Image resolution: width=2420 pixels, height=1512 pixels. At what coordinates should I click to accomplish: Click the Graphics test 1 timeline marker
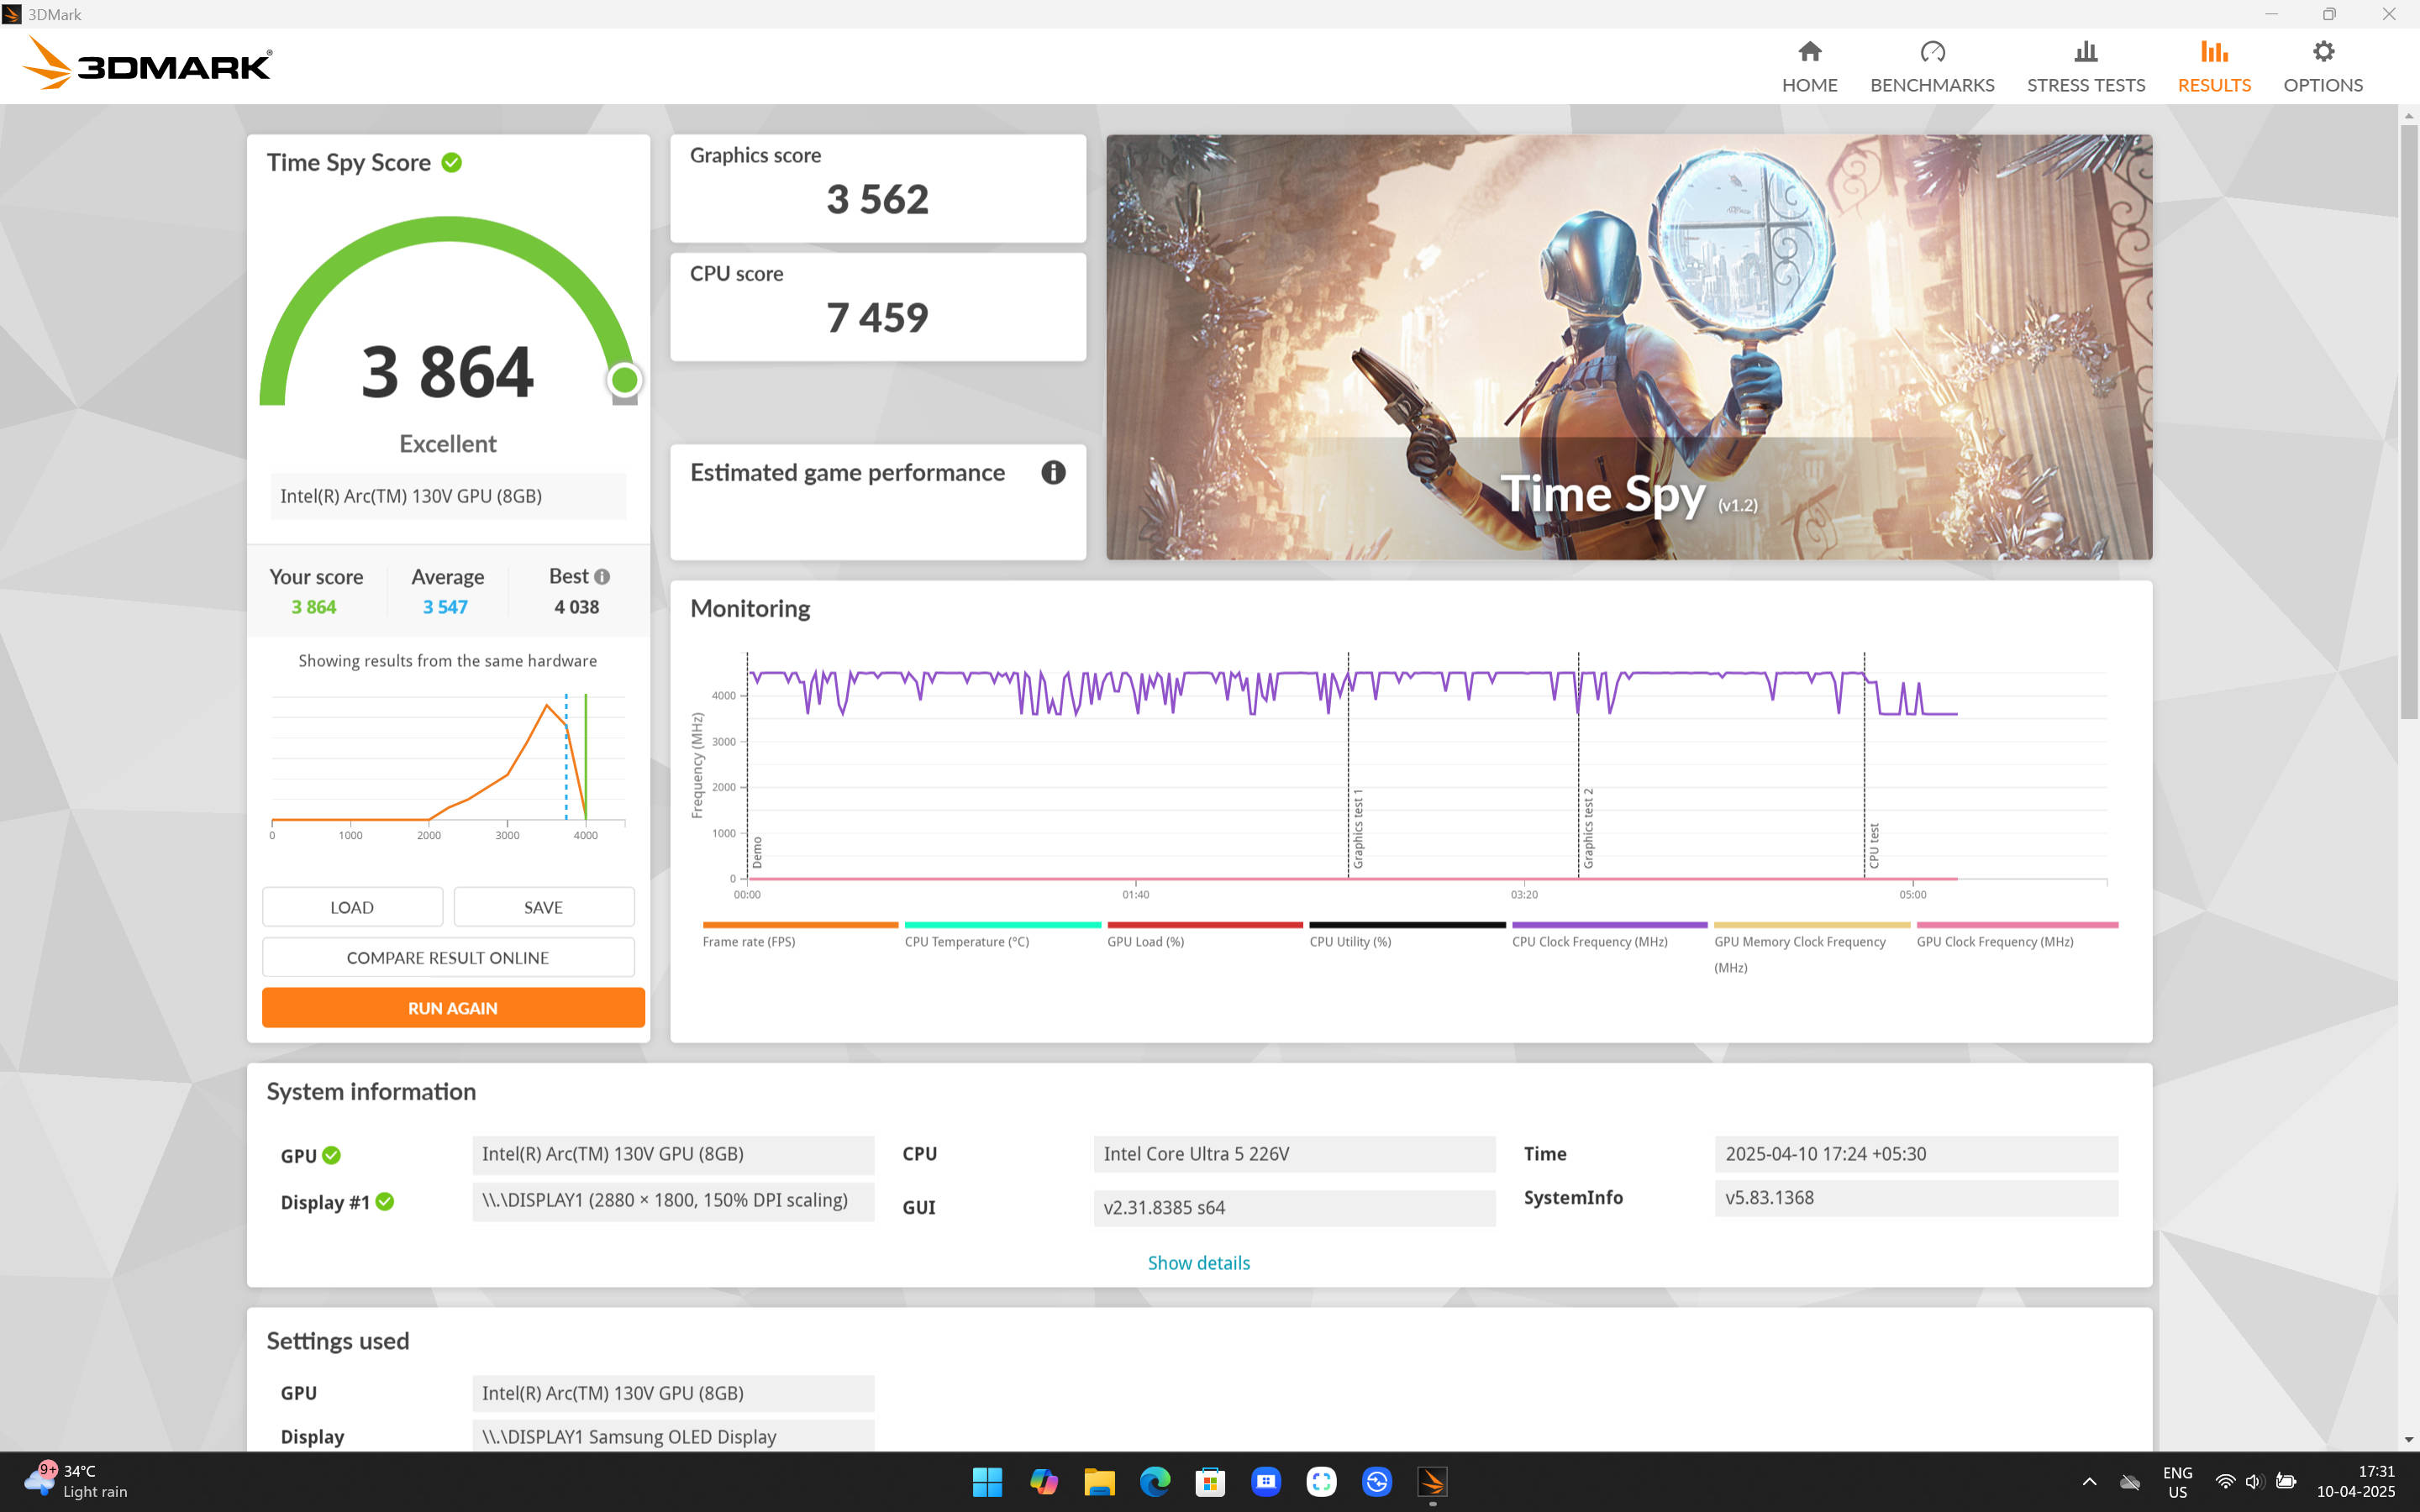[x=1357, y=828]
